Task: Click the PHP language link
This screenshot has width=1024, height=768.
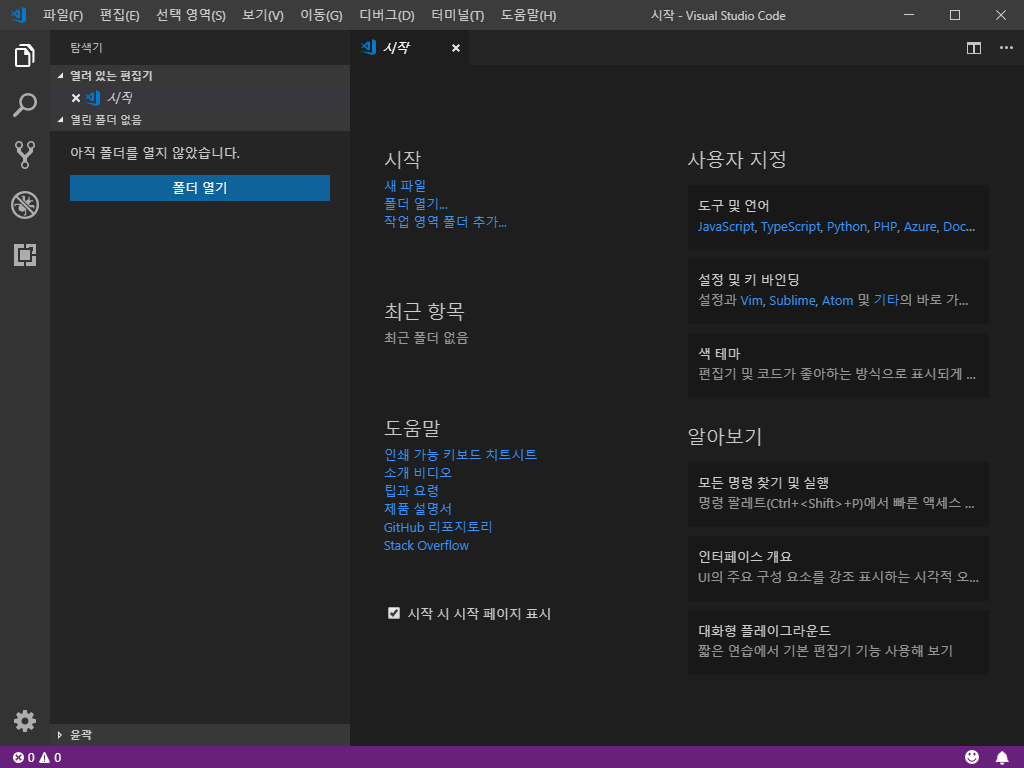Action: (x=886, y=227)
